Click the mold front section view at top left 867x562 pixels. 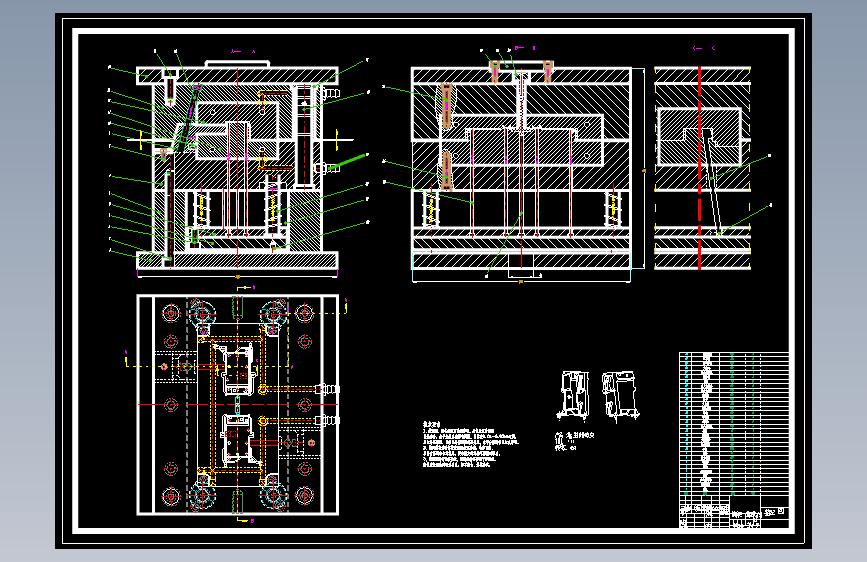point(238,164)
